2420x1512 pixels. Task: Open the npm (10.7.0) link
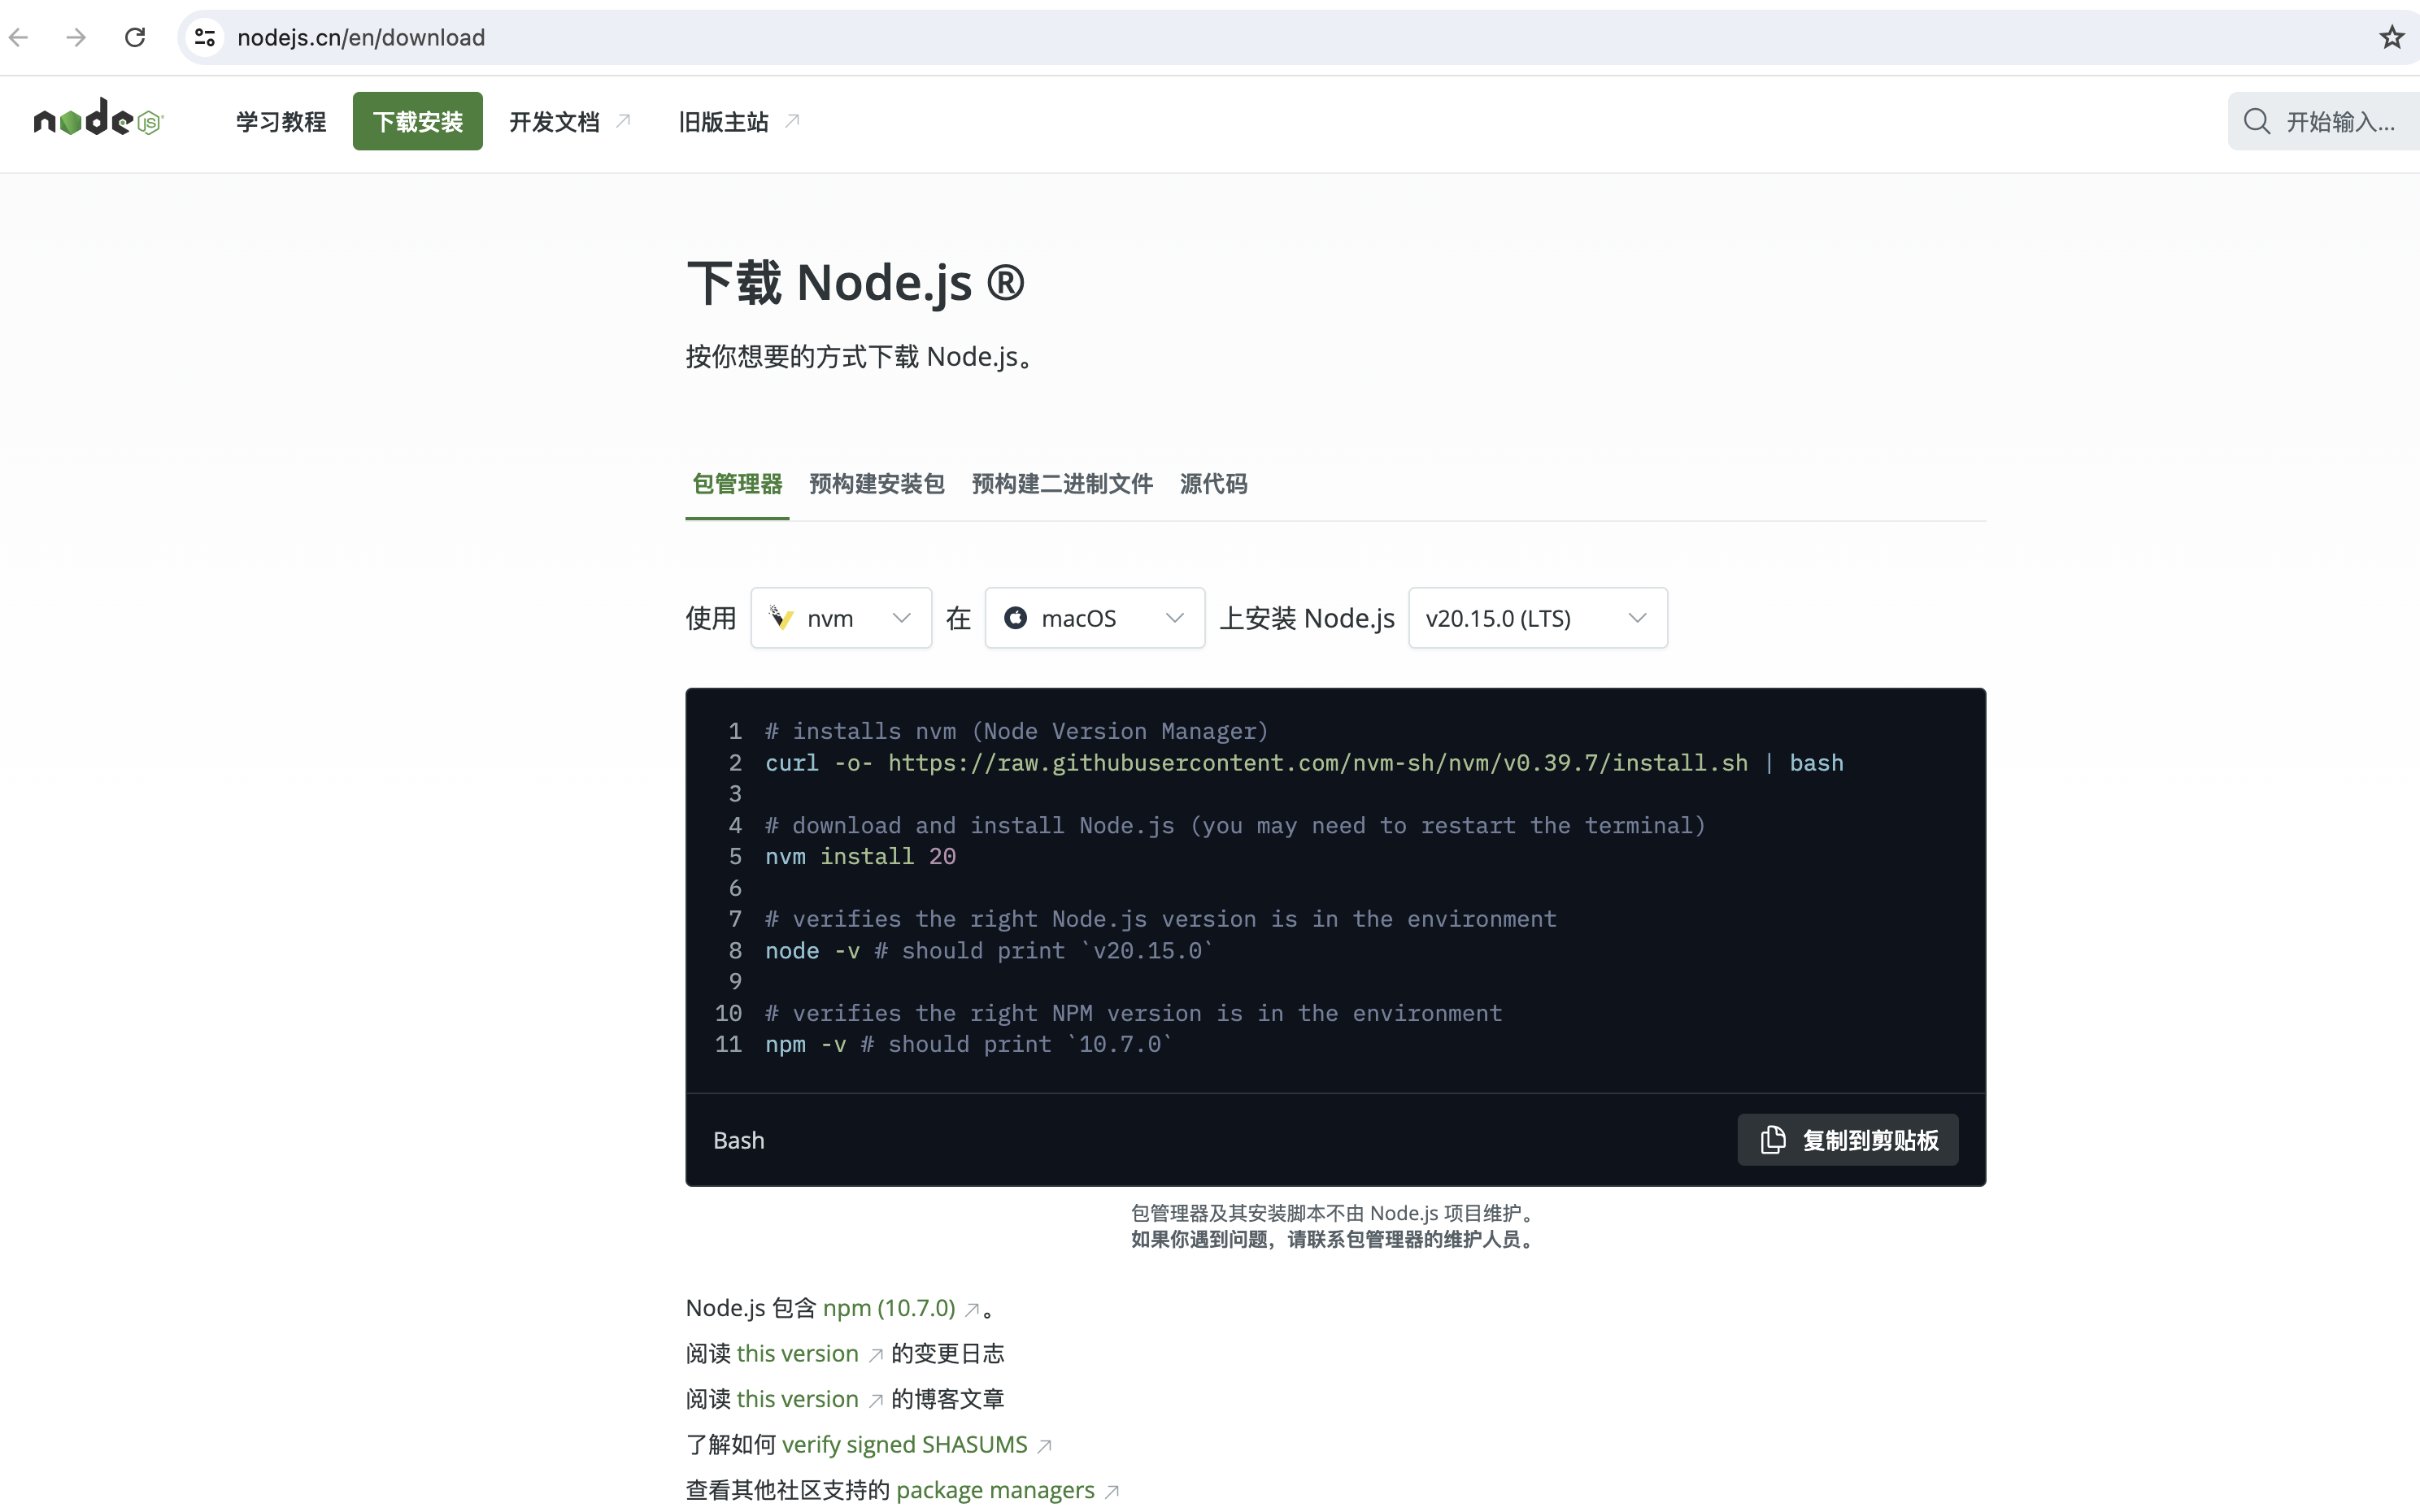[889, 1308]
